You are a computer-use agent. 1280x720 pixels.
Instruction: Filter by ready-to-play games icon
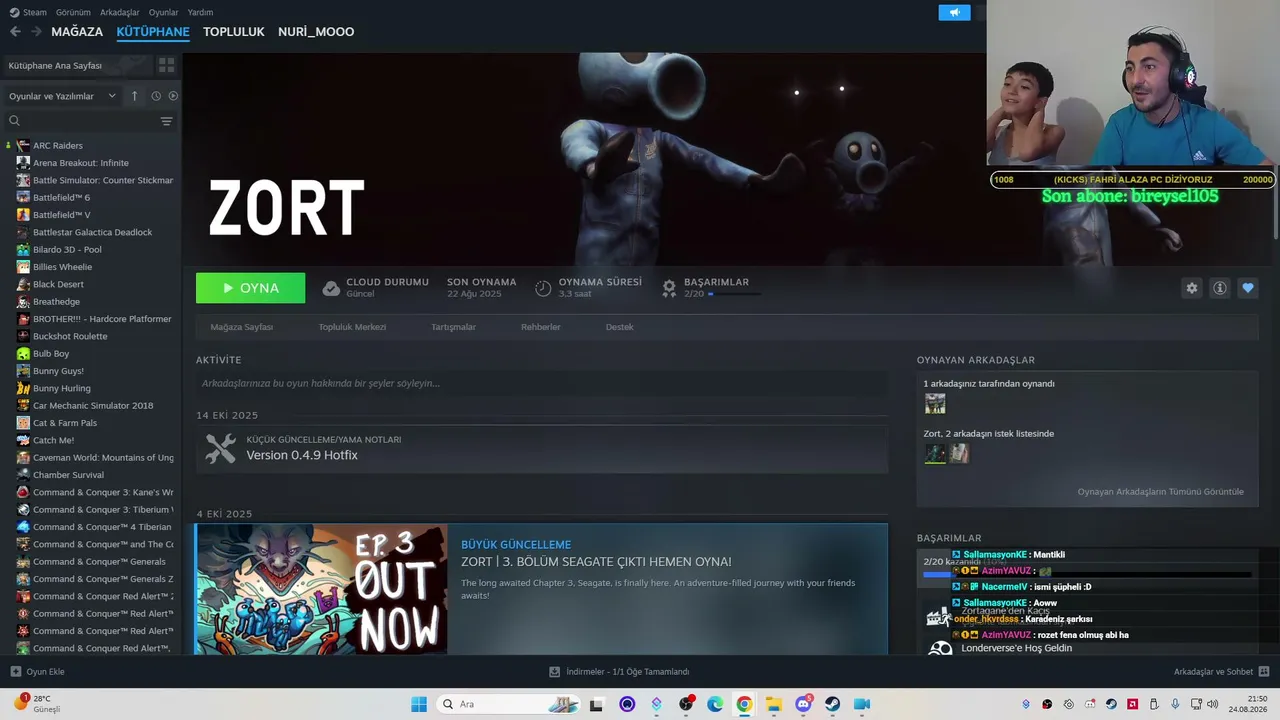point(173,96)
